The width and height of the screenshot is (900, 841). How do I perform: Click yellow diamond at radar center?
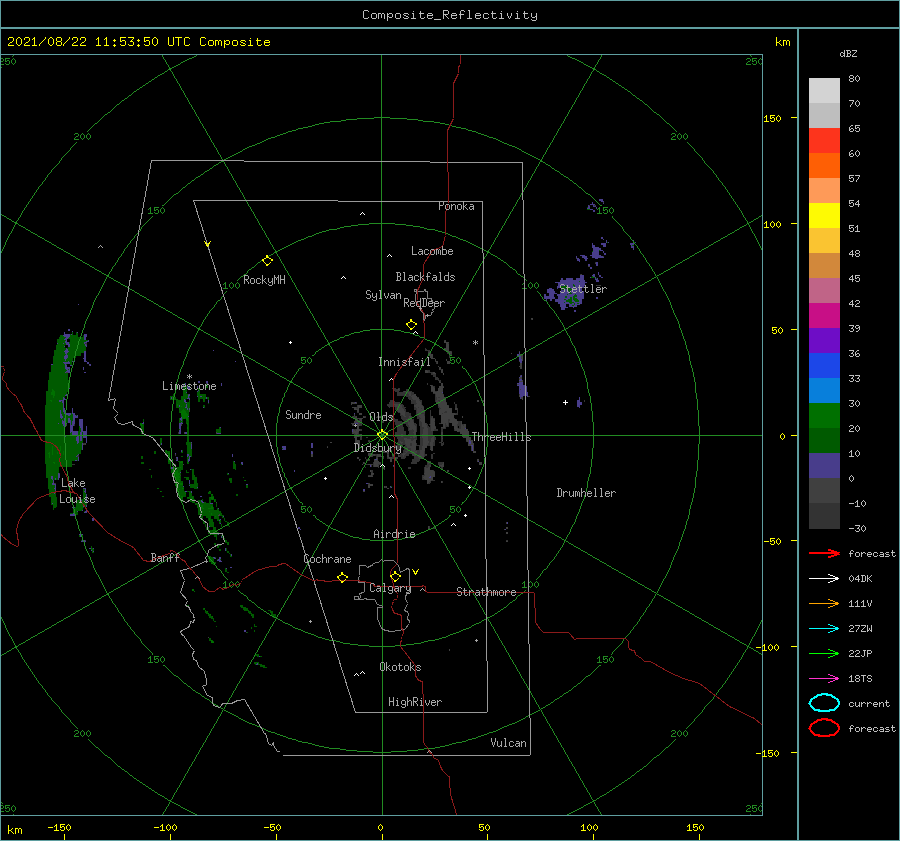[x=382, y=435]
